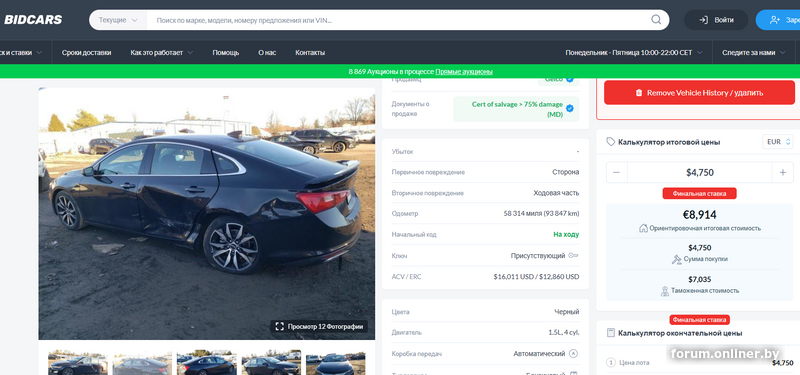The width and height of the screenshot is (800, 375).
Task: Click the color value Черный
Action: [567, 312]
